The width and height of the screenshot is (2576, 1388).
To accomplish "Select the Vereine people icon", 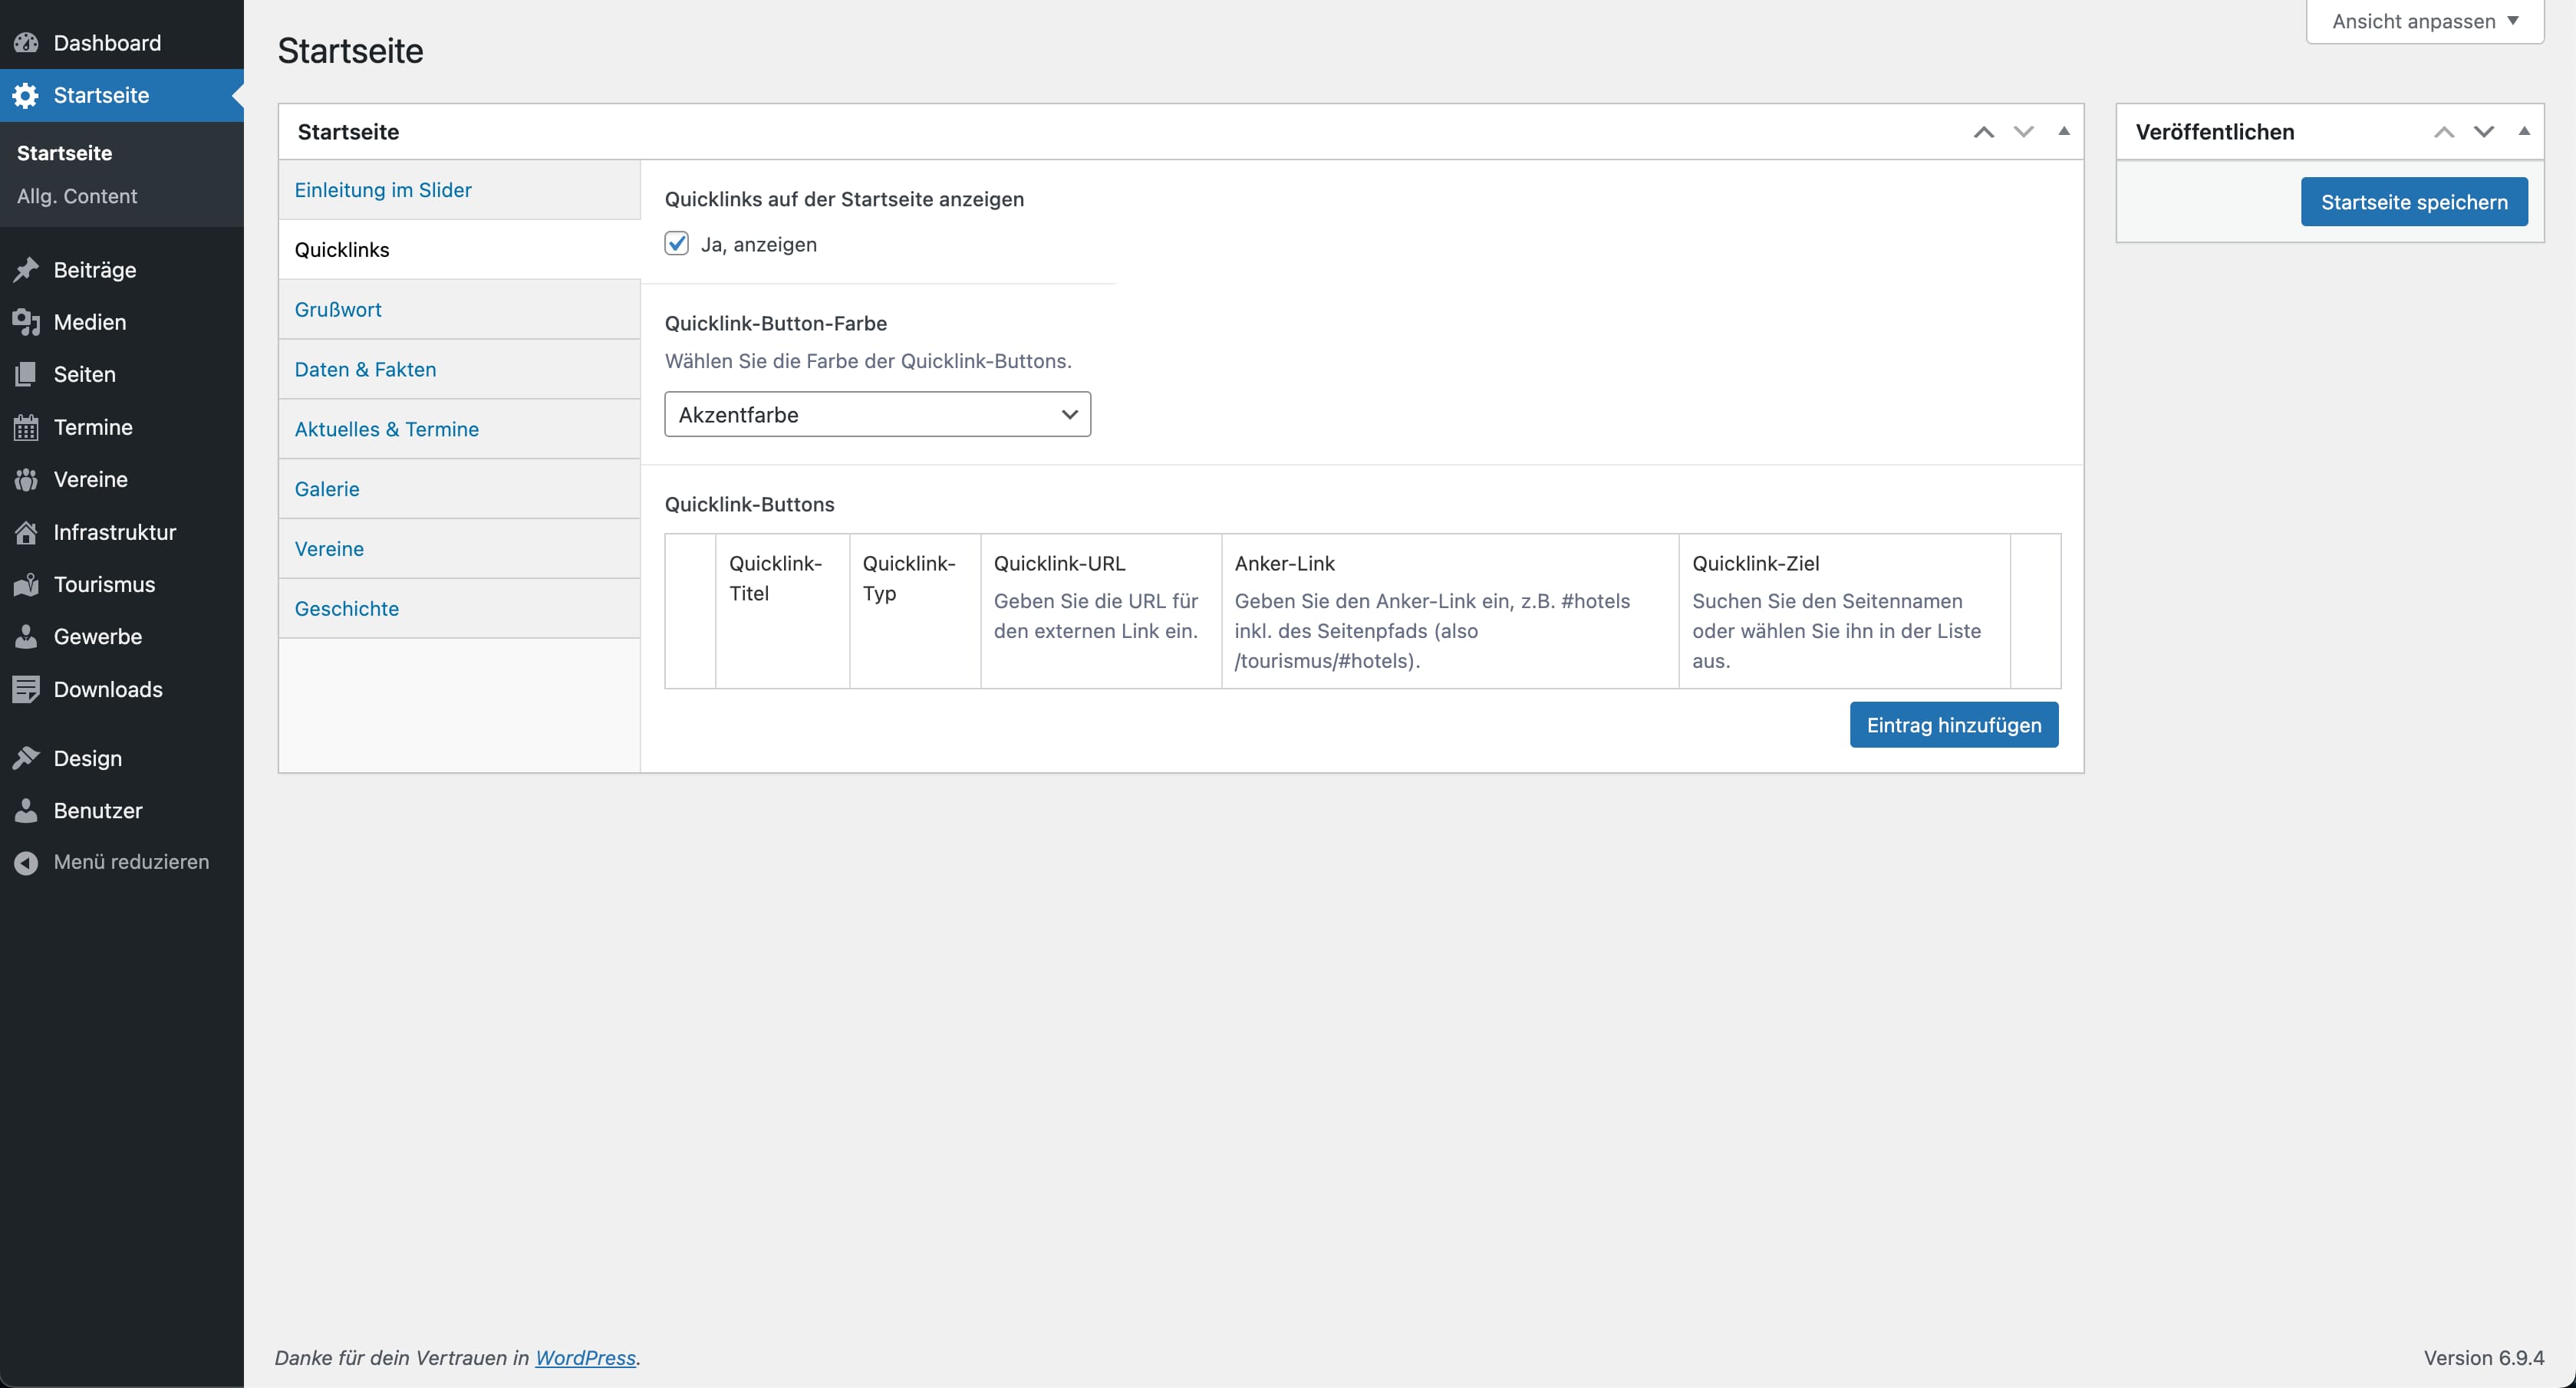I will (27, 479).
